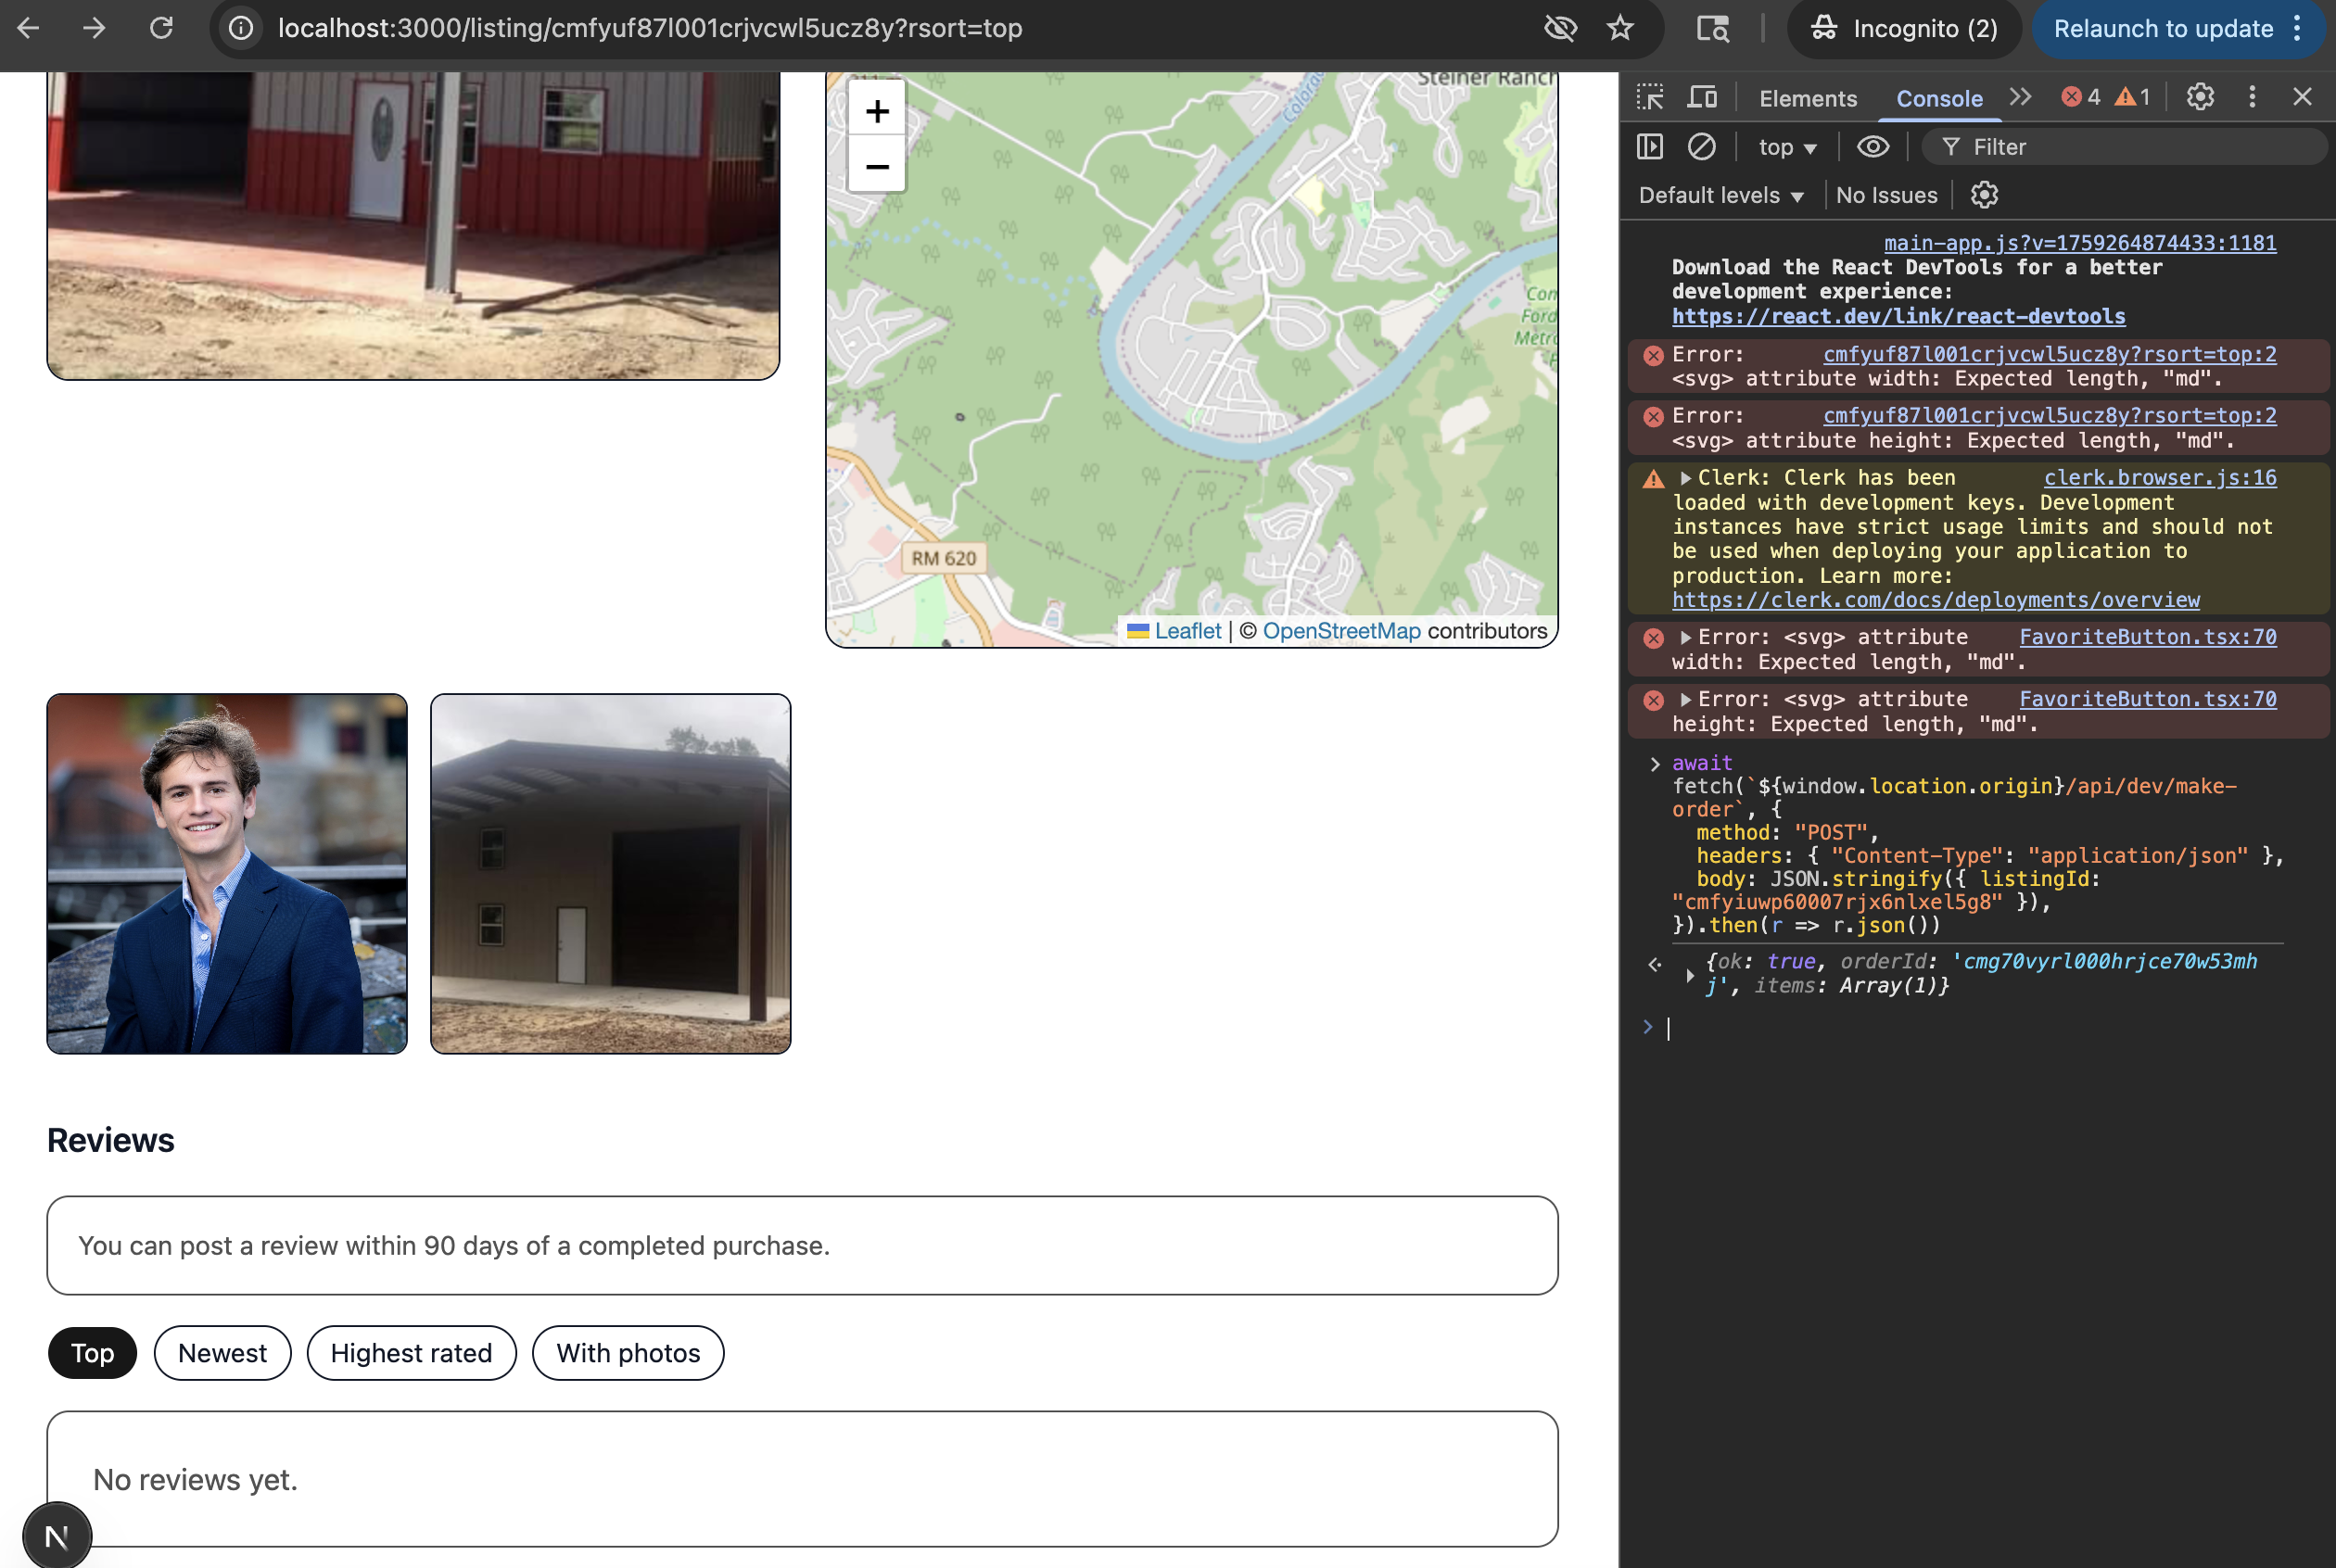Open the DevTools settings gear

(2199, 97)
